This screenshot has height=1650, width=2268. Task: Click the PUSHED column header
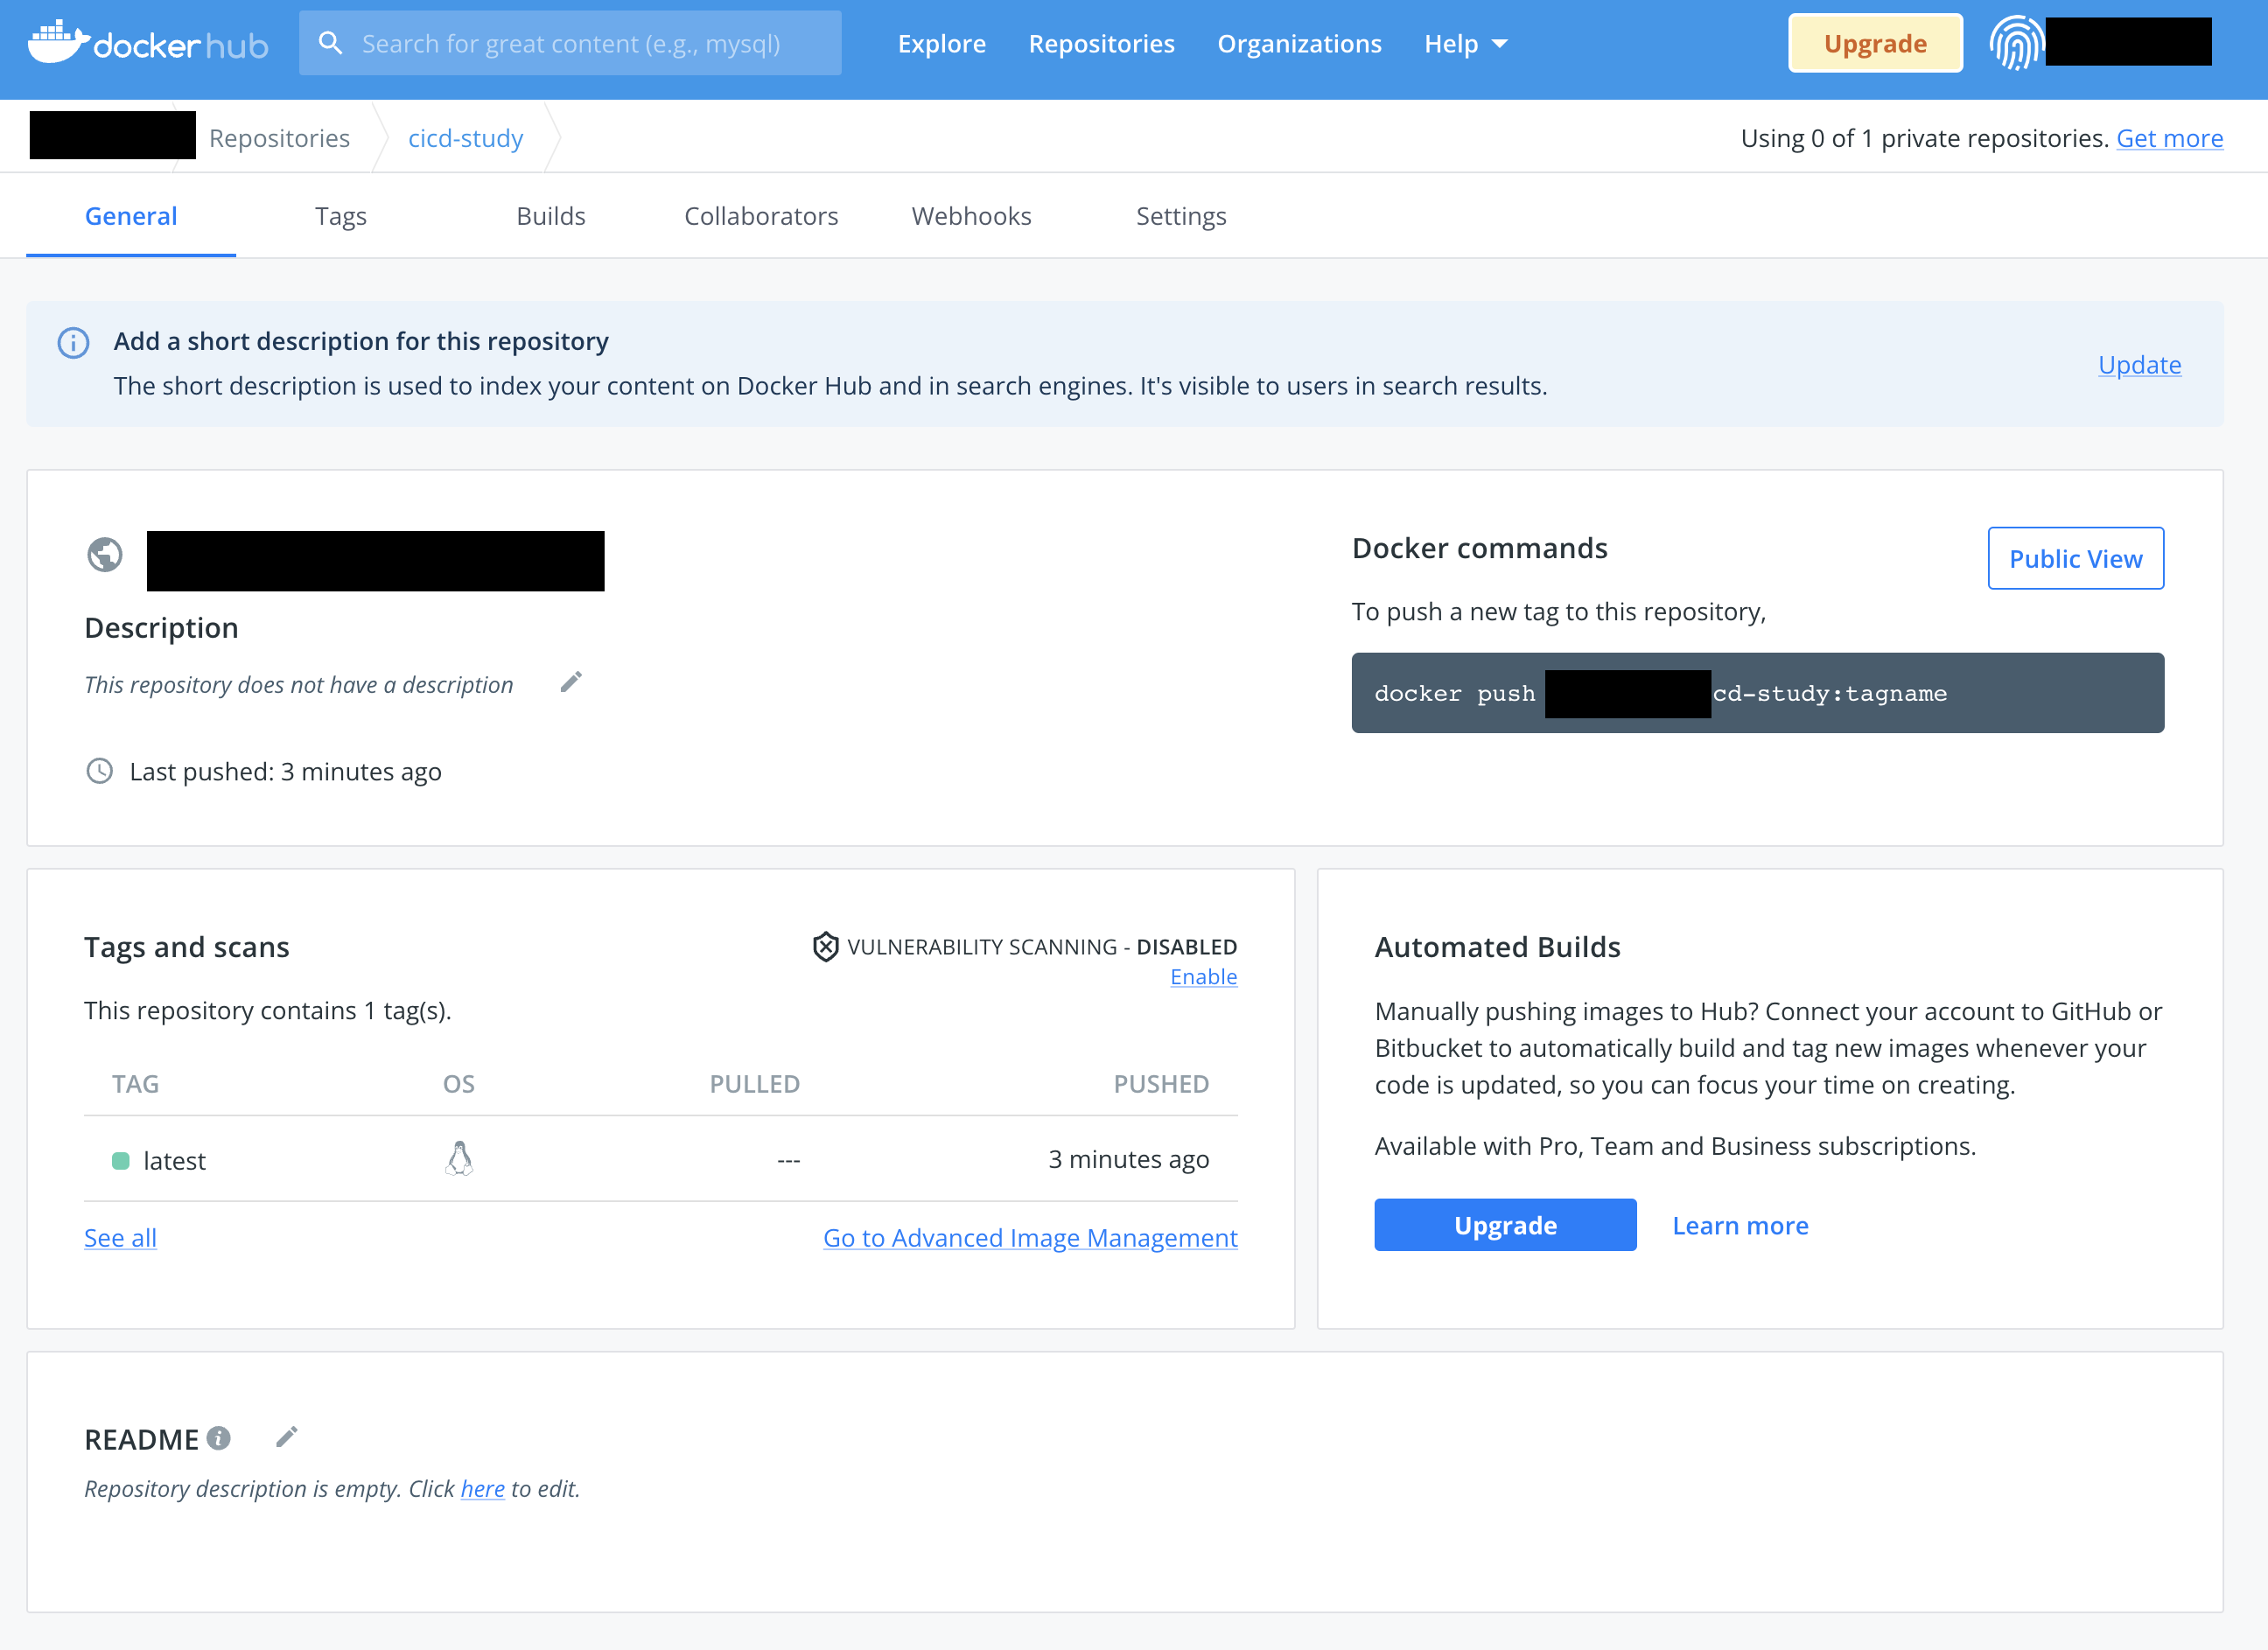click(x=1161, y=1084)
